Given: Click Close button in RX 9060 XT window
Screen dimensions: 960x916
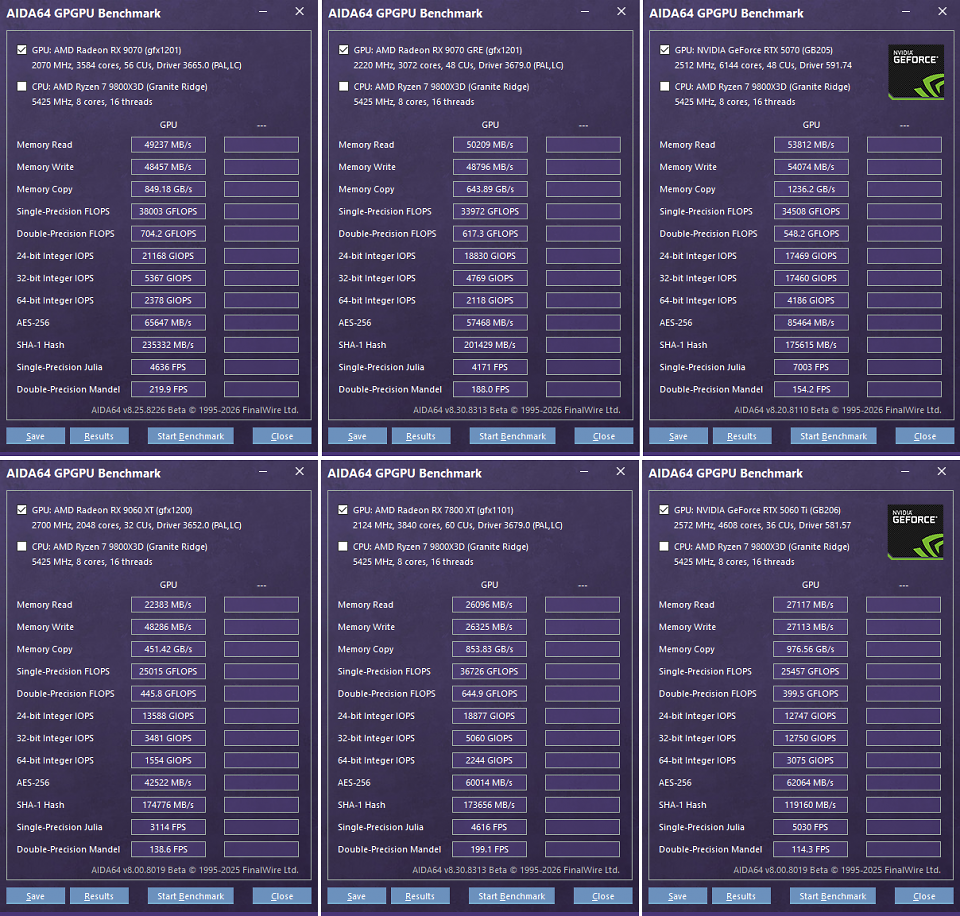Looking at the screenshot, I should click(x=282, y=896).
